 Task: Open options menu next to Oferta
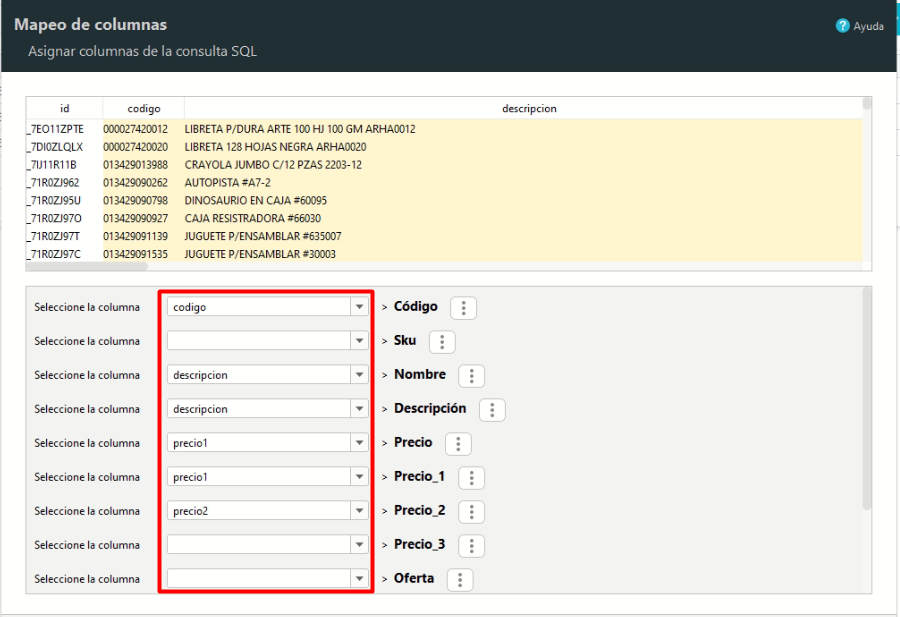point(460,580)
